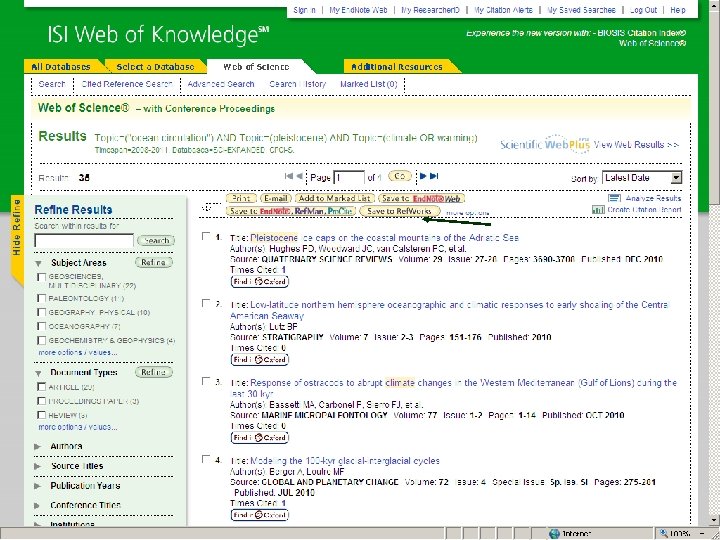The image size is (720, 540).
Task: Open Search History
Action: [298, 84]
